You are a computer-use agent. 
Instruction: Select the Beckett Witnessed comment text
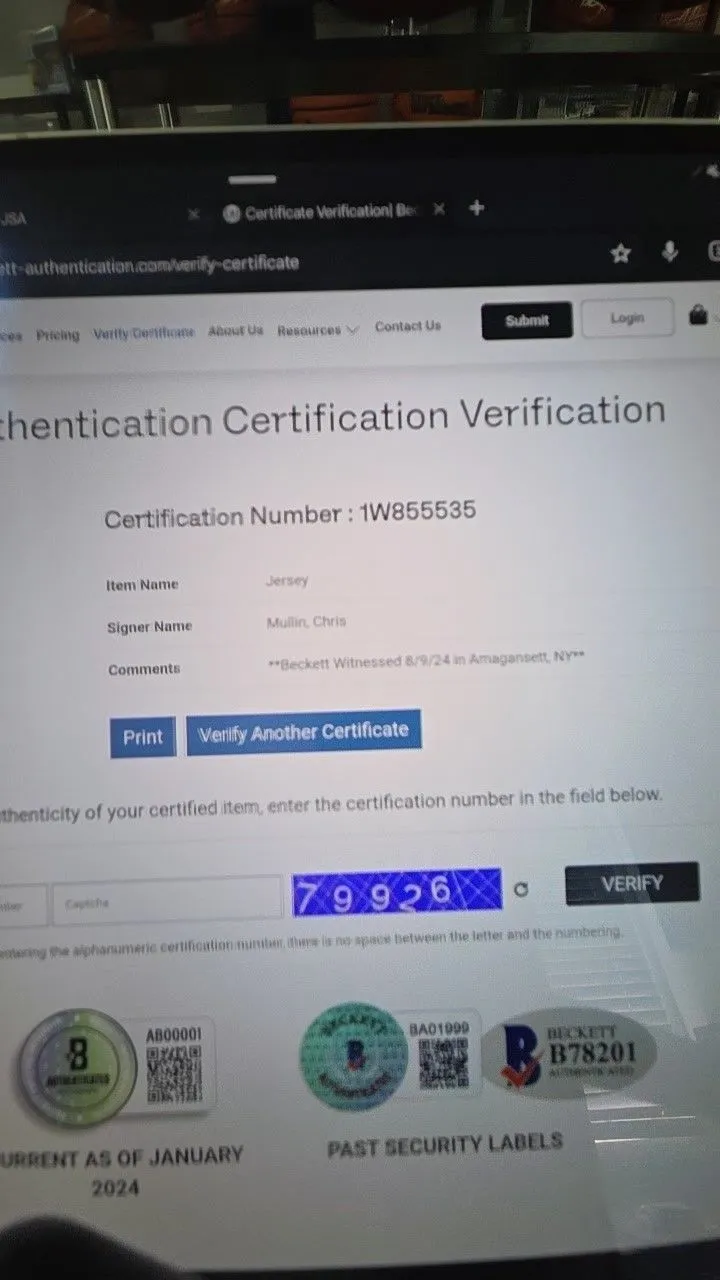pyautogui.click(x=427, y=662)
